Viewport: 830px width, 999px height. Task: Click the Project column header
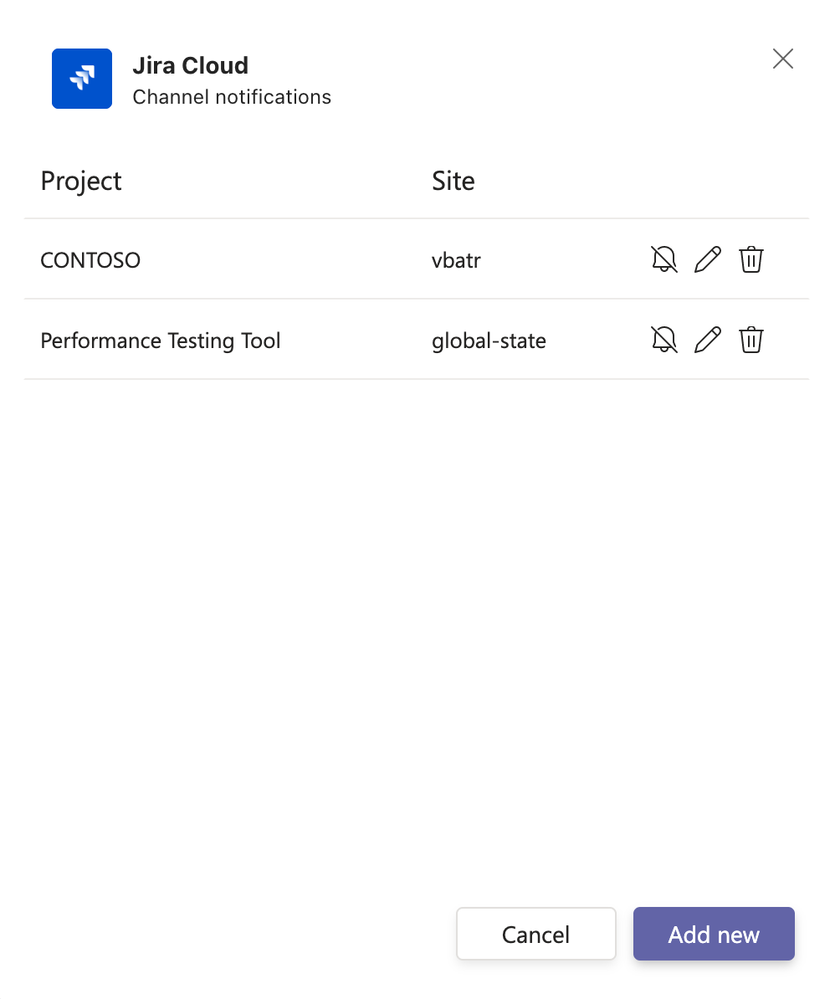[x=80, y=181]
